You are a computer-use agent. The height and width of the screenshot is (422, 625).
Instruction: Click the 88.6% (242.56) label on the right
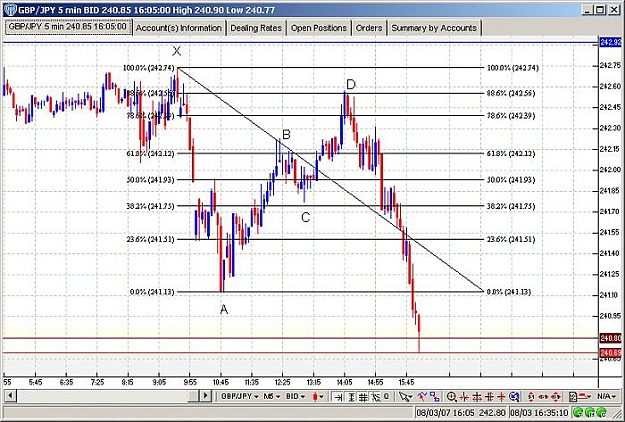(511, 93)
